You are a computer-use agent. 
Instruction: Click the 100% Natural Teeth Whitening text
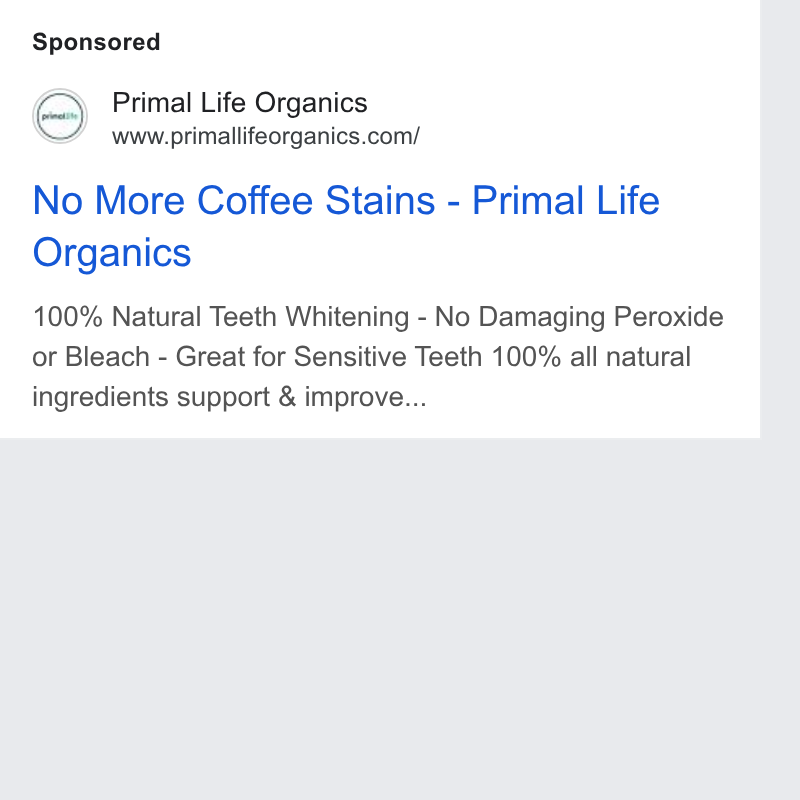pyautogui.click(x=220, y=317)
